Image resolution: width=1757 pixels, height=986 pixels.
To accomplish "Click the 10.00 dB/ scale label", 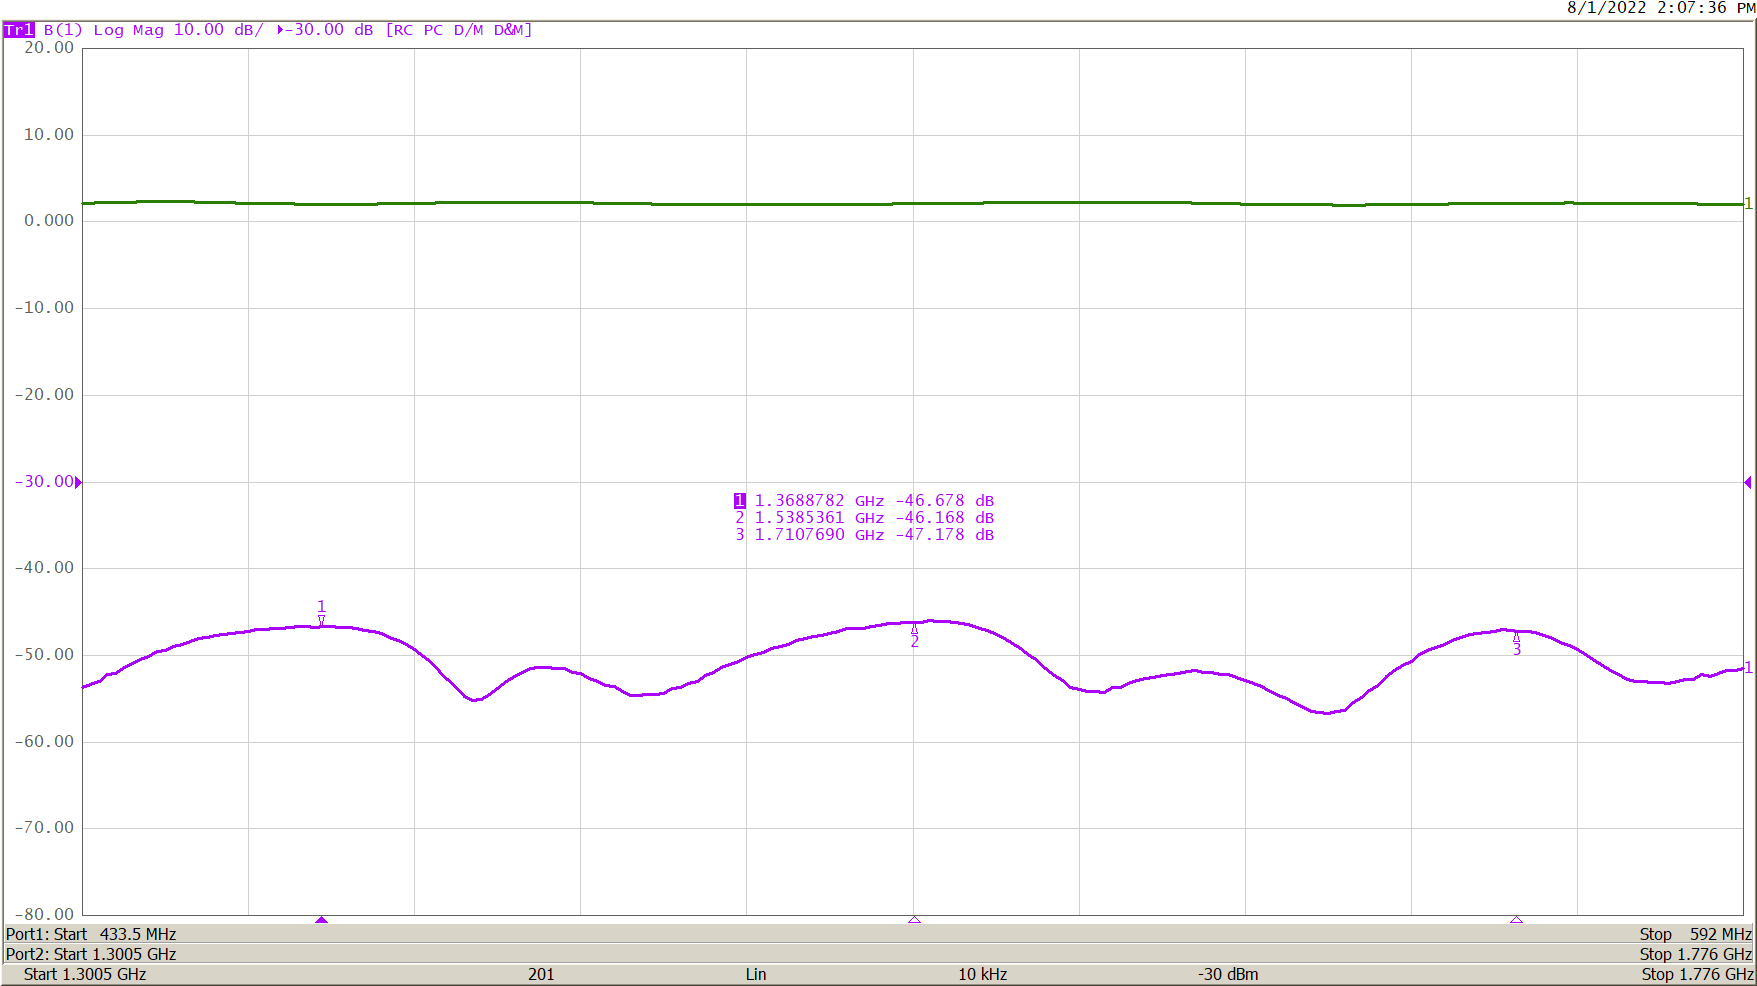I will [218, 30].
